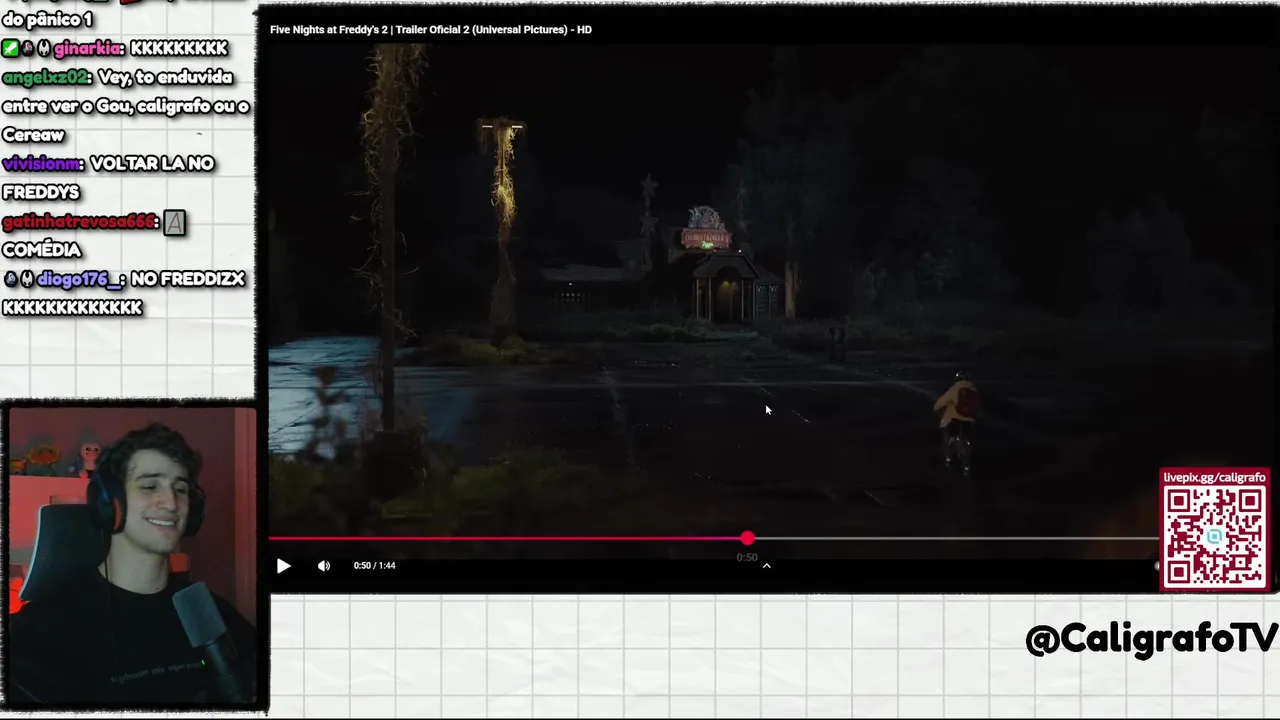Play the Five Nights at Freddy's trailer
This screenshot has height=720, width=1280.
click(x=284, y=566)
